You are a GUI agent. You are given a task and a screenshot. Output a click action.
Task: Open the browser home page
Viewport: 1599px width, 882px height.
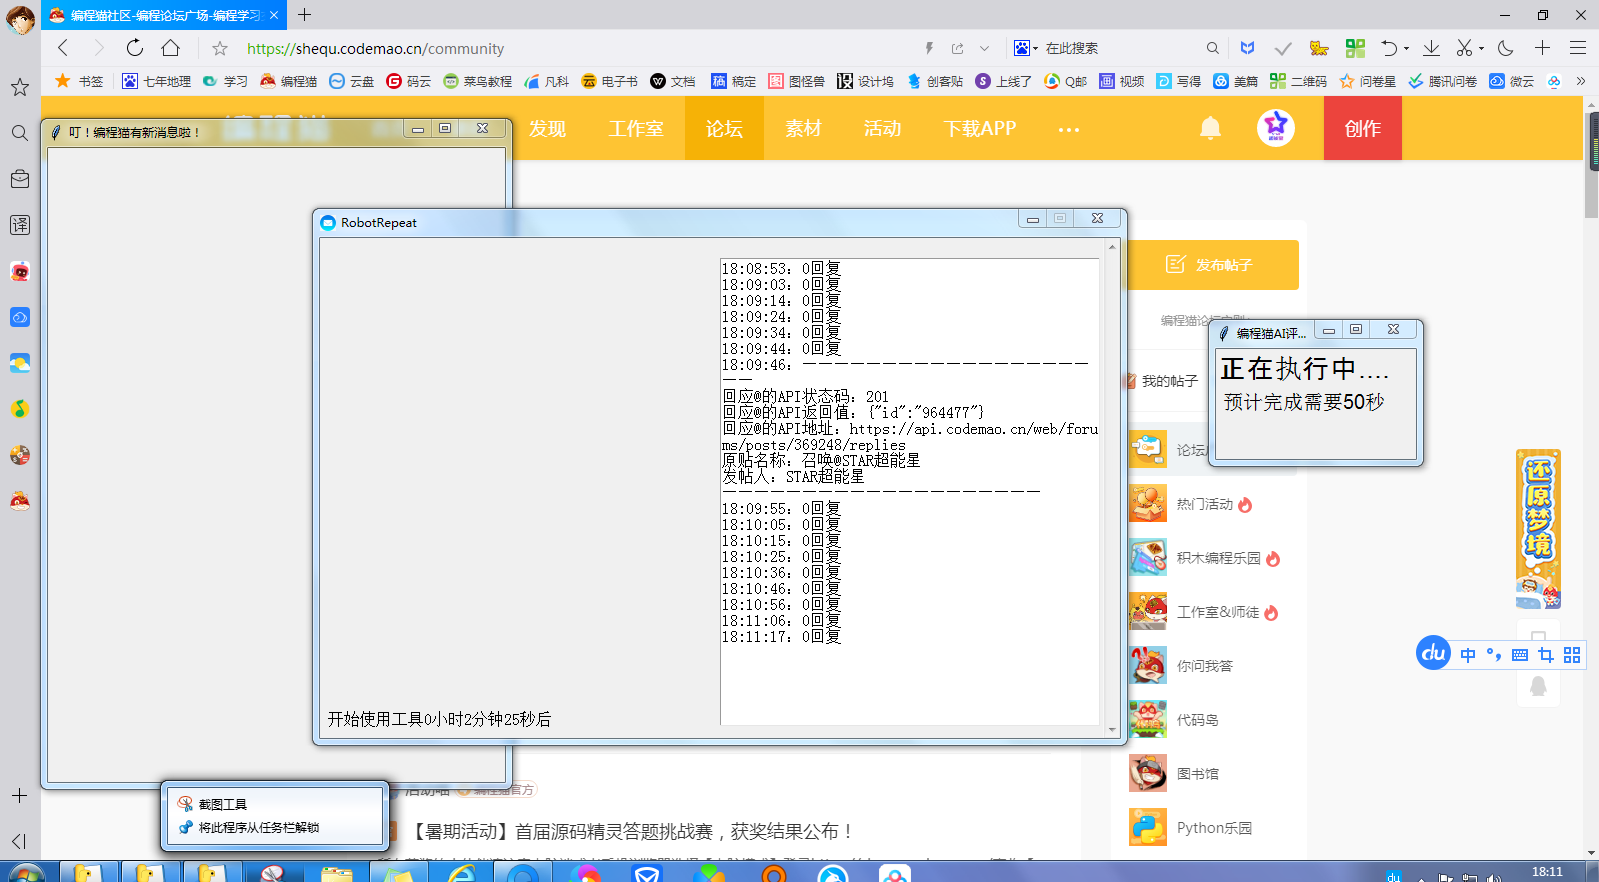click(171, 48)
